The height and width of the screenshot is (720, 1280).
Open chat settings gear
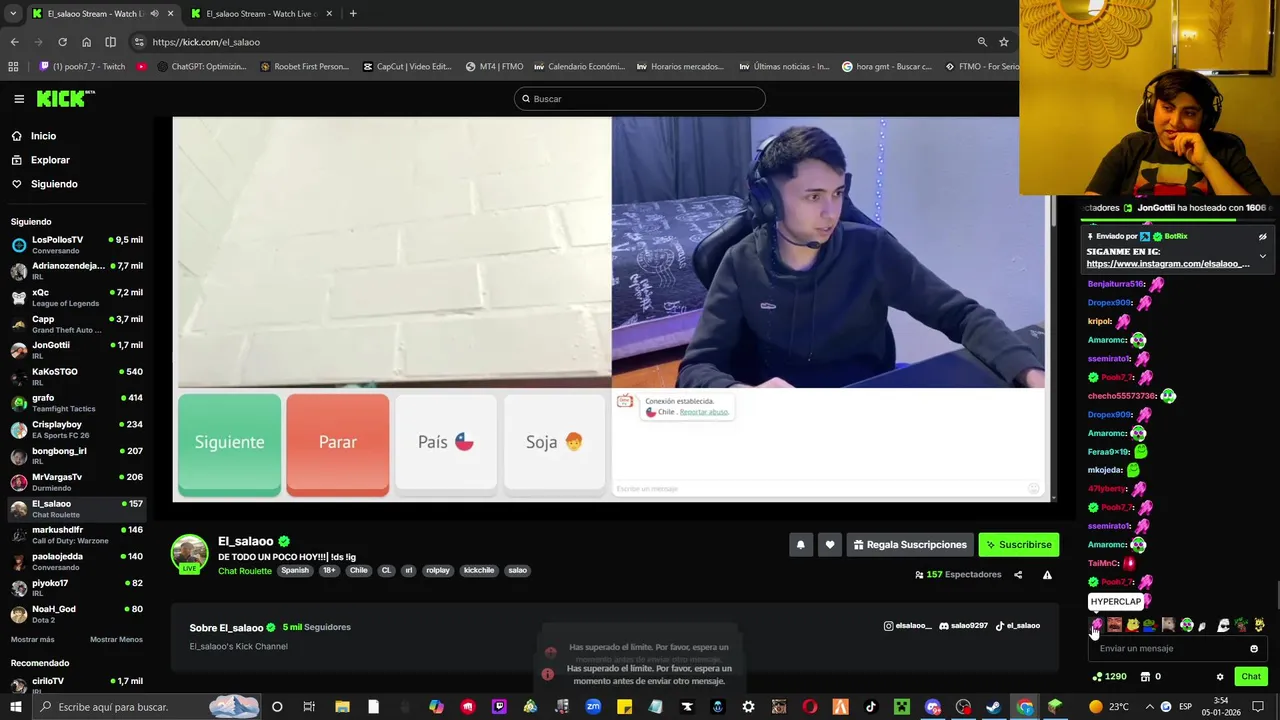pos(1220,677)
